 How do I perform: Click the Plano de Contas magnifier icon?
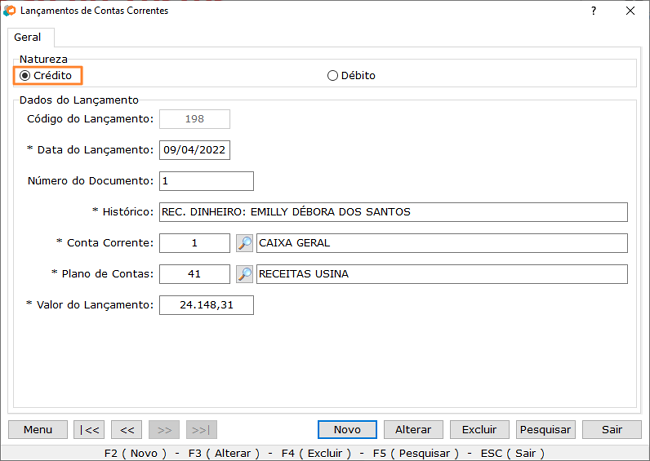(x=245, y=274)
